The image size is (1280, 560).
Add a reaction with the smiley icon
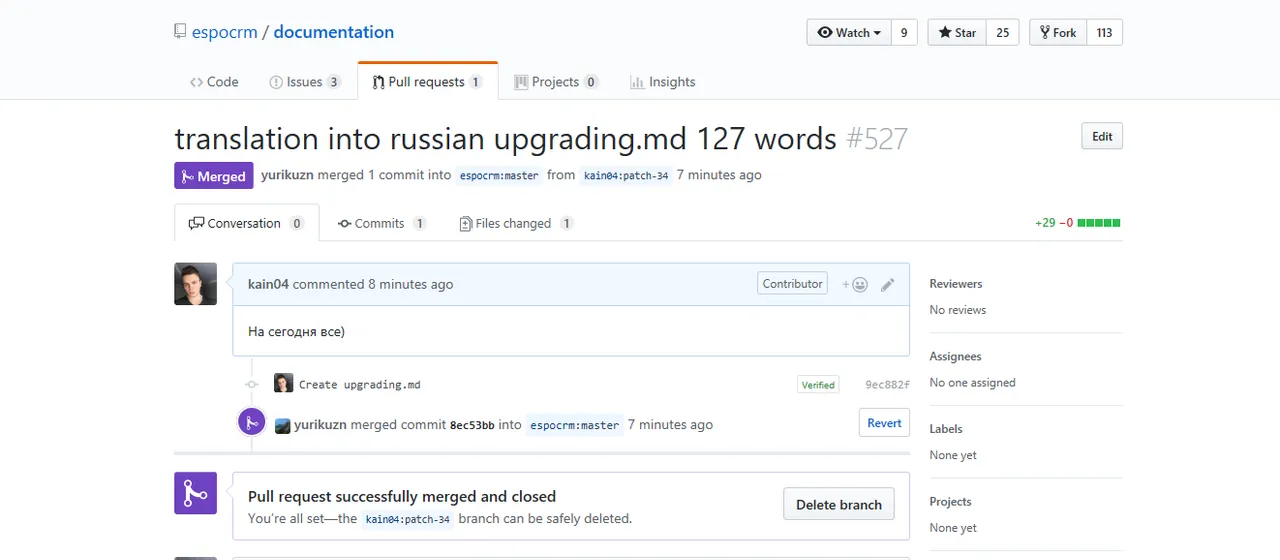point(854,284)
